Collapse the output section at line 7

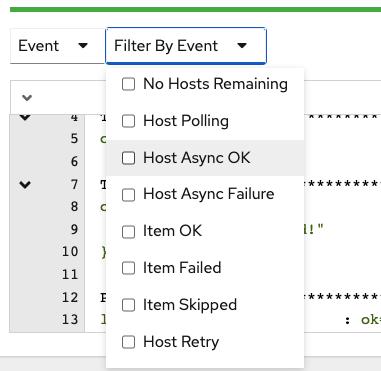click(x=25, y=184)
